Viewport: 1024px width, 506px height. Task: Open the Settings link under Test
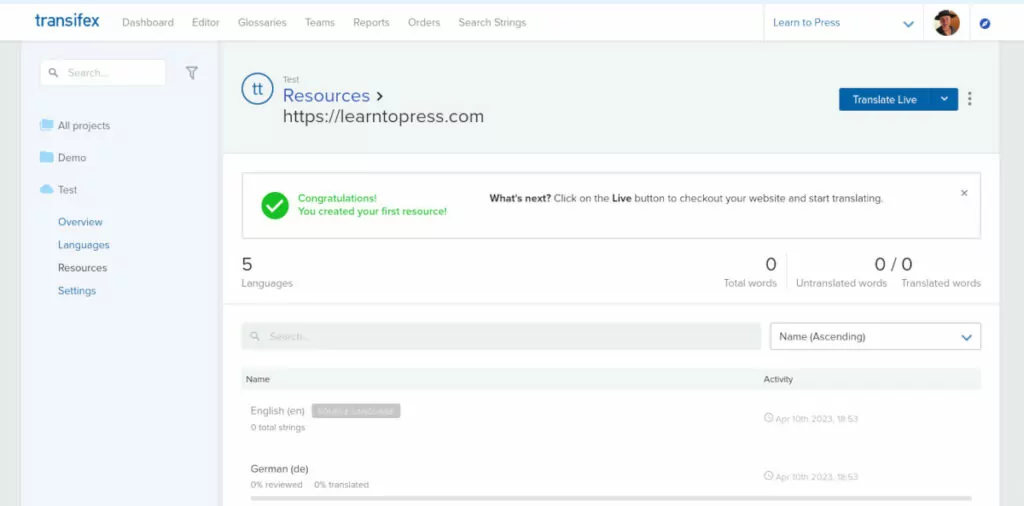click(x=77, y=291)
